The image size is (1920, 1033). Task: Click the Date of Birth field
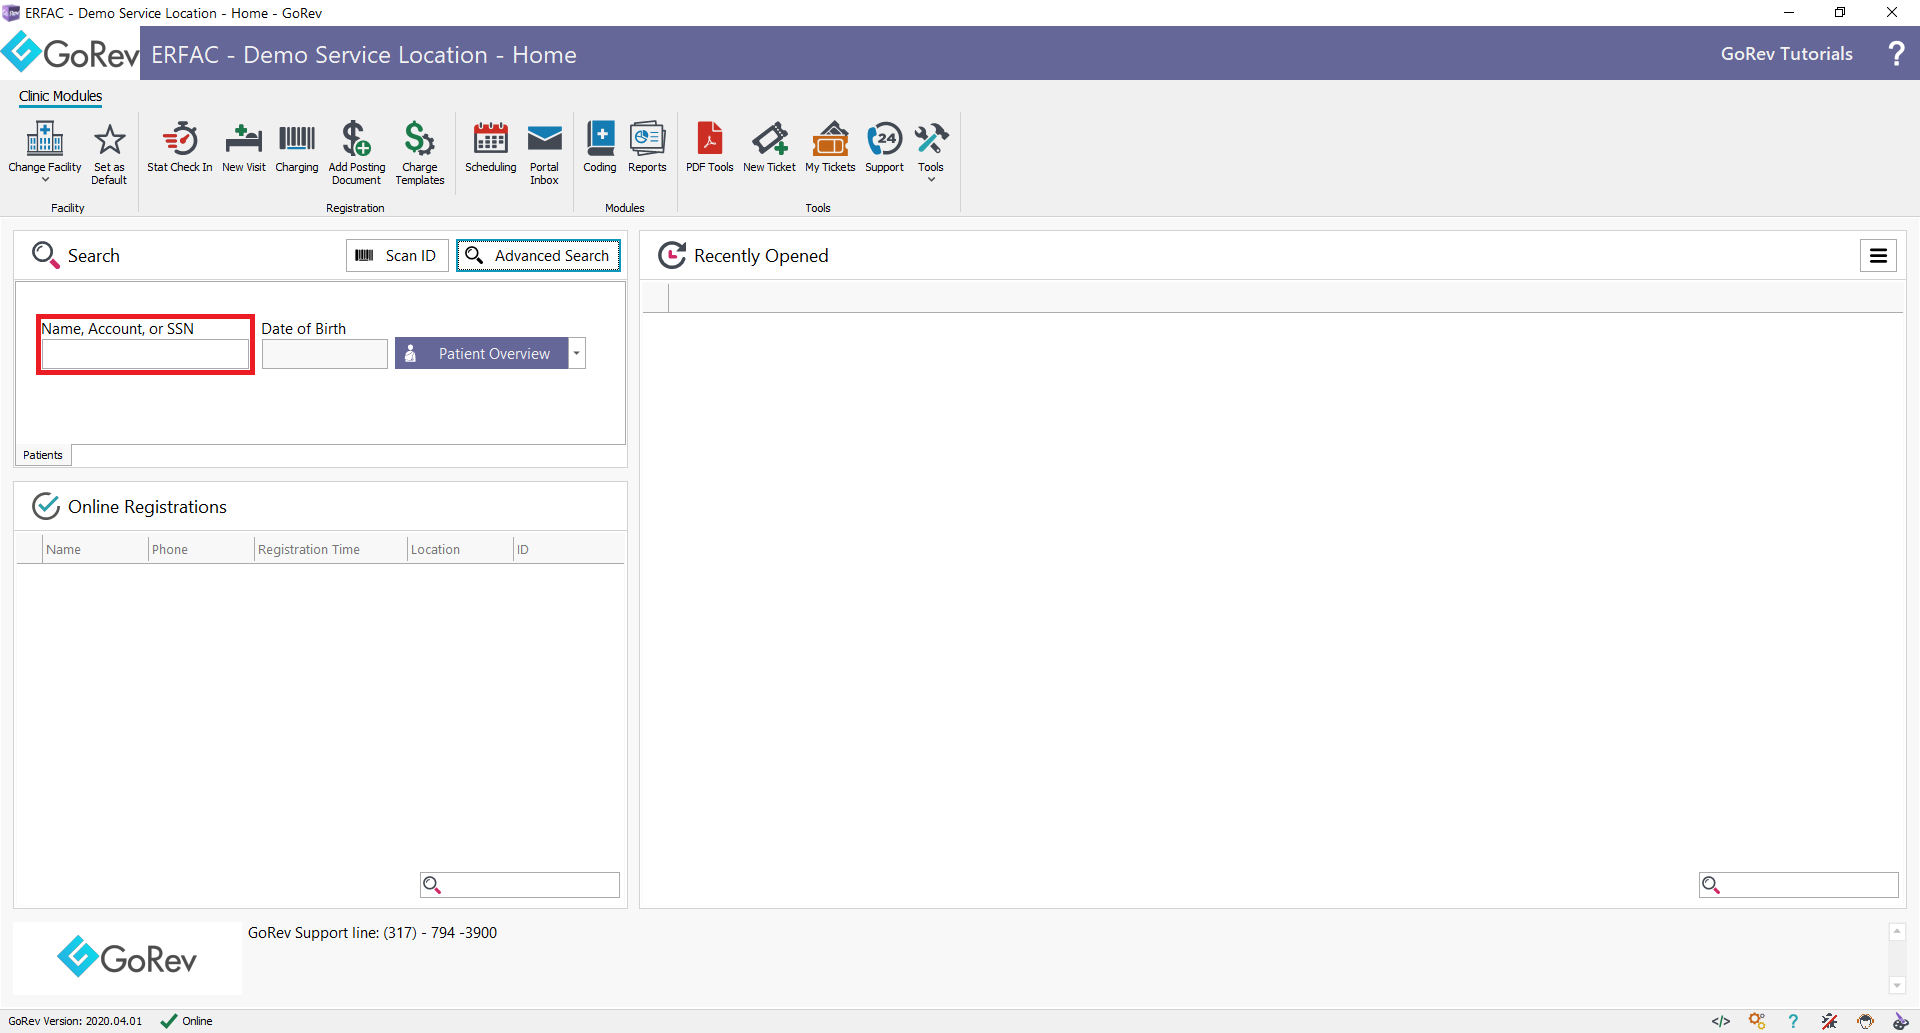tap(325, 354)
